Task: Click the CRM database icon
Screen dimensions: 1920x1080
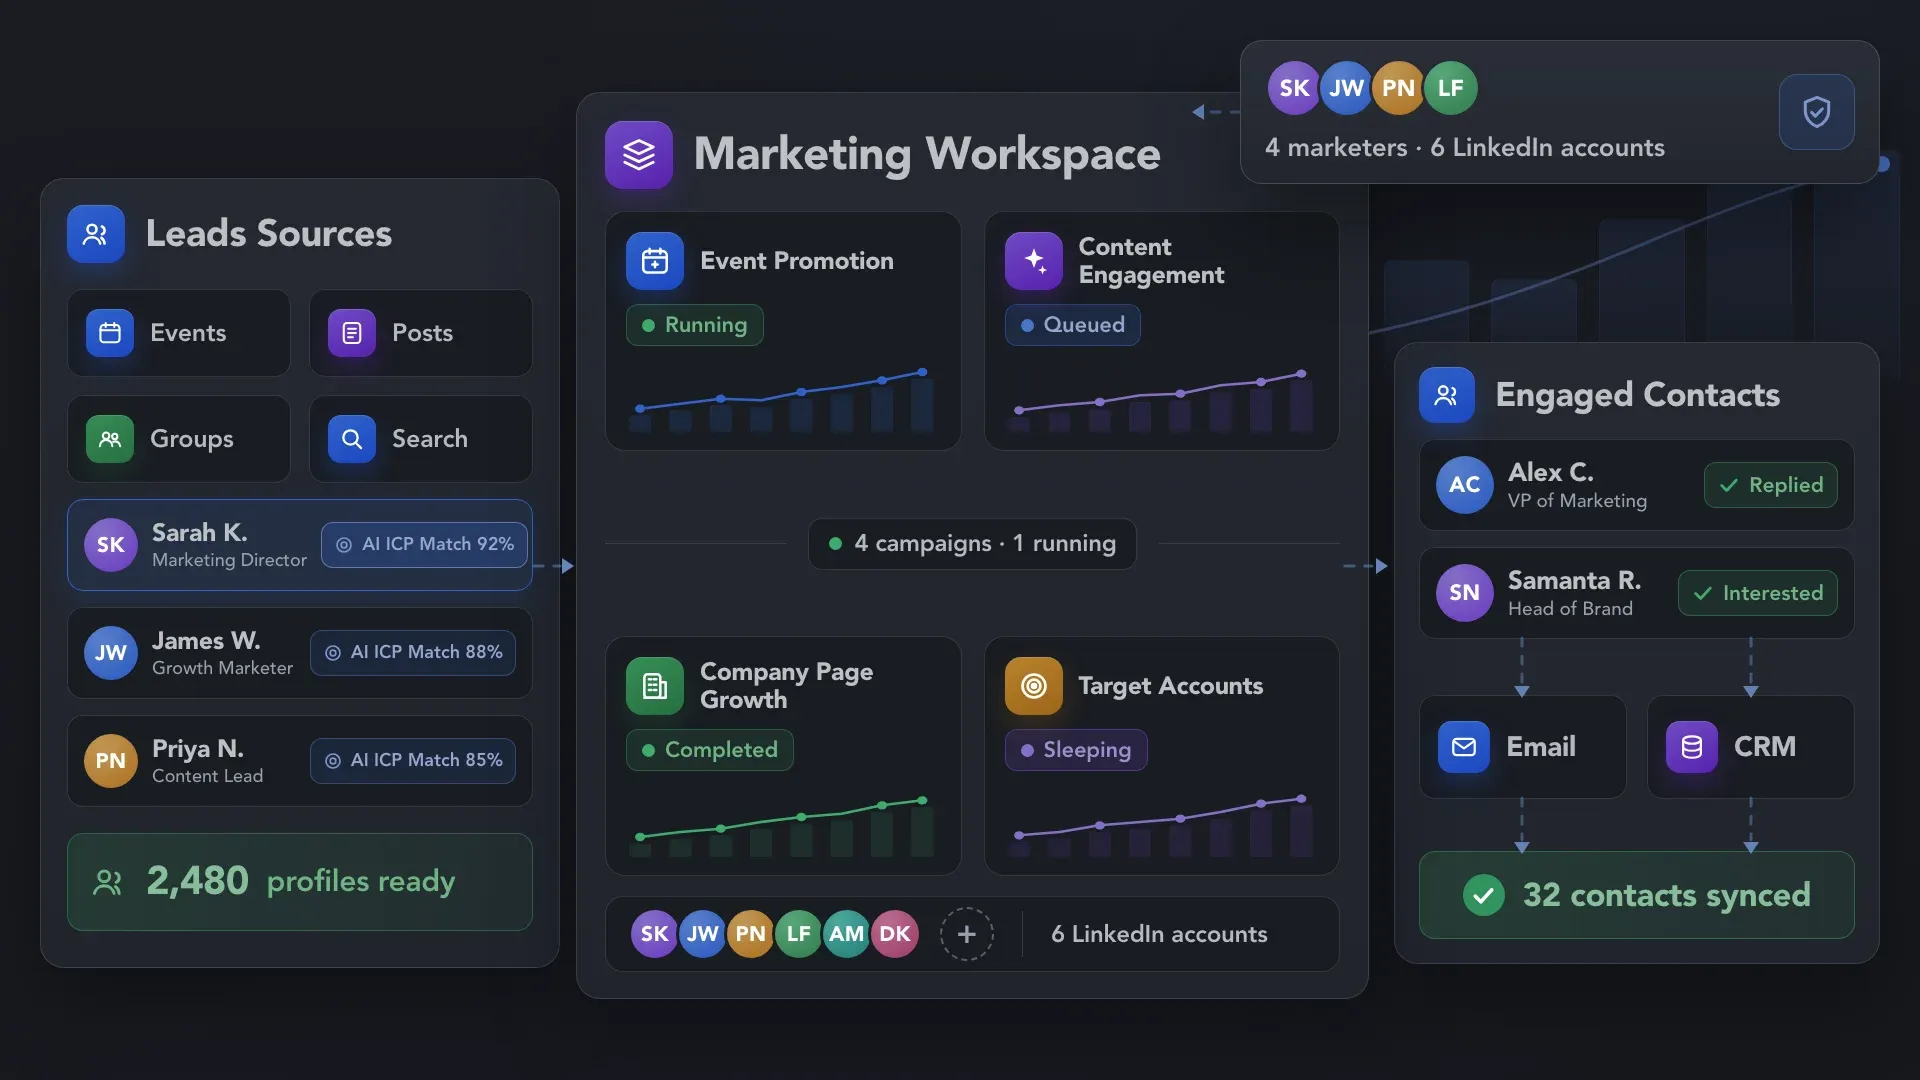Action: click(1692, 747)
